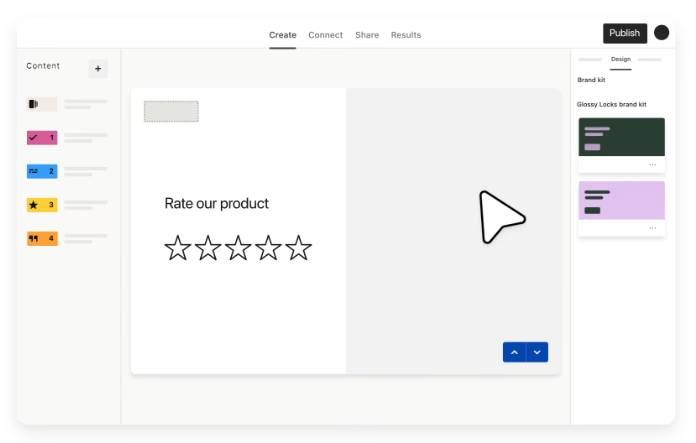The height and width of the screenshot is (443, 696).
Task: Click the Publish button
Action: 625,33
